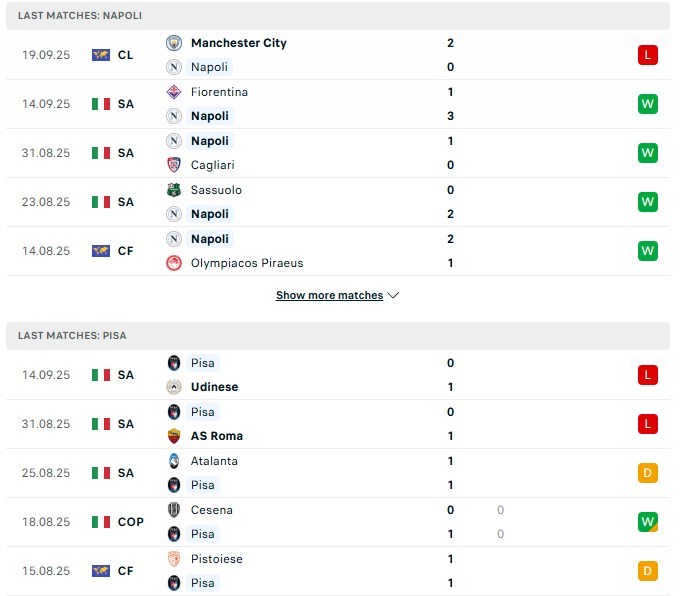This screenshot has height=596, width=680.
Task: Click the green W badge for Fiorentina match
Action: point(647,104)
